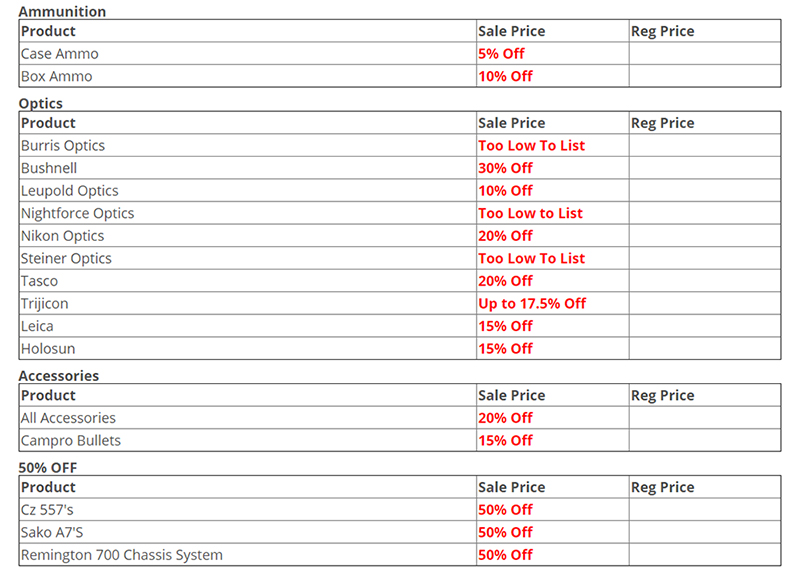Select the Box Ammo row label
Screen dimensions: 800x578
[57, 77]
